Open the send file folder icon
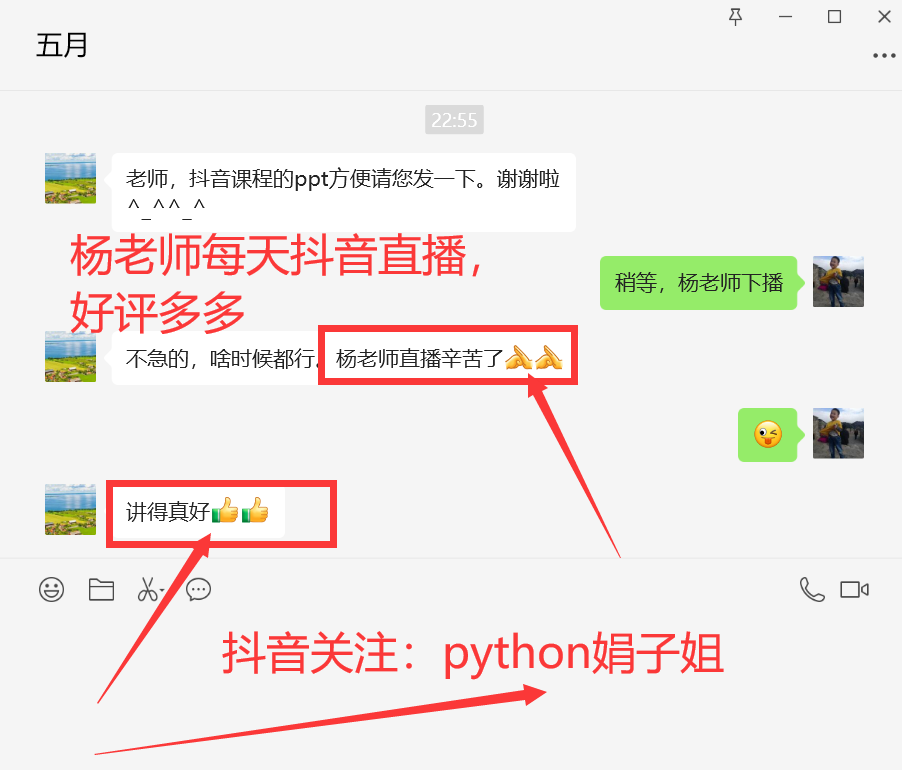Viewport: 902px width, 770px height. click(101, 589)
